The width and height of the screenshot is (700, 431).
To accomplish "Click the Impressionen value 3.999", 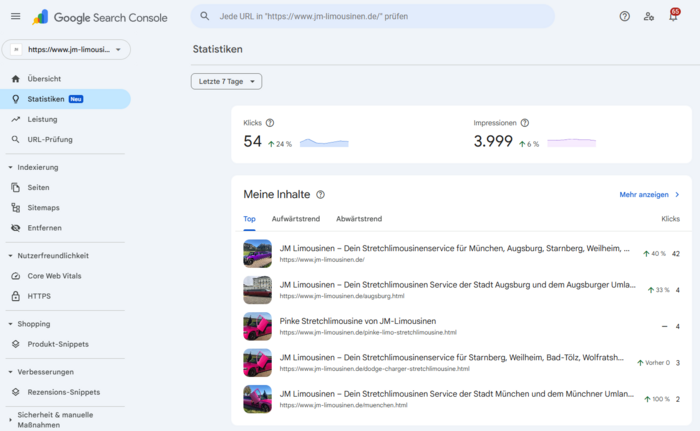I will pyautogui.click(x=493, y=142).
